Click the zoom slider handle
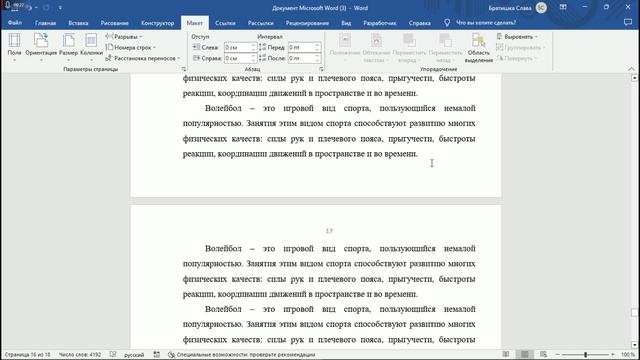The image size is (640, 360). point(585,355)
